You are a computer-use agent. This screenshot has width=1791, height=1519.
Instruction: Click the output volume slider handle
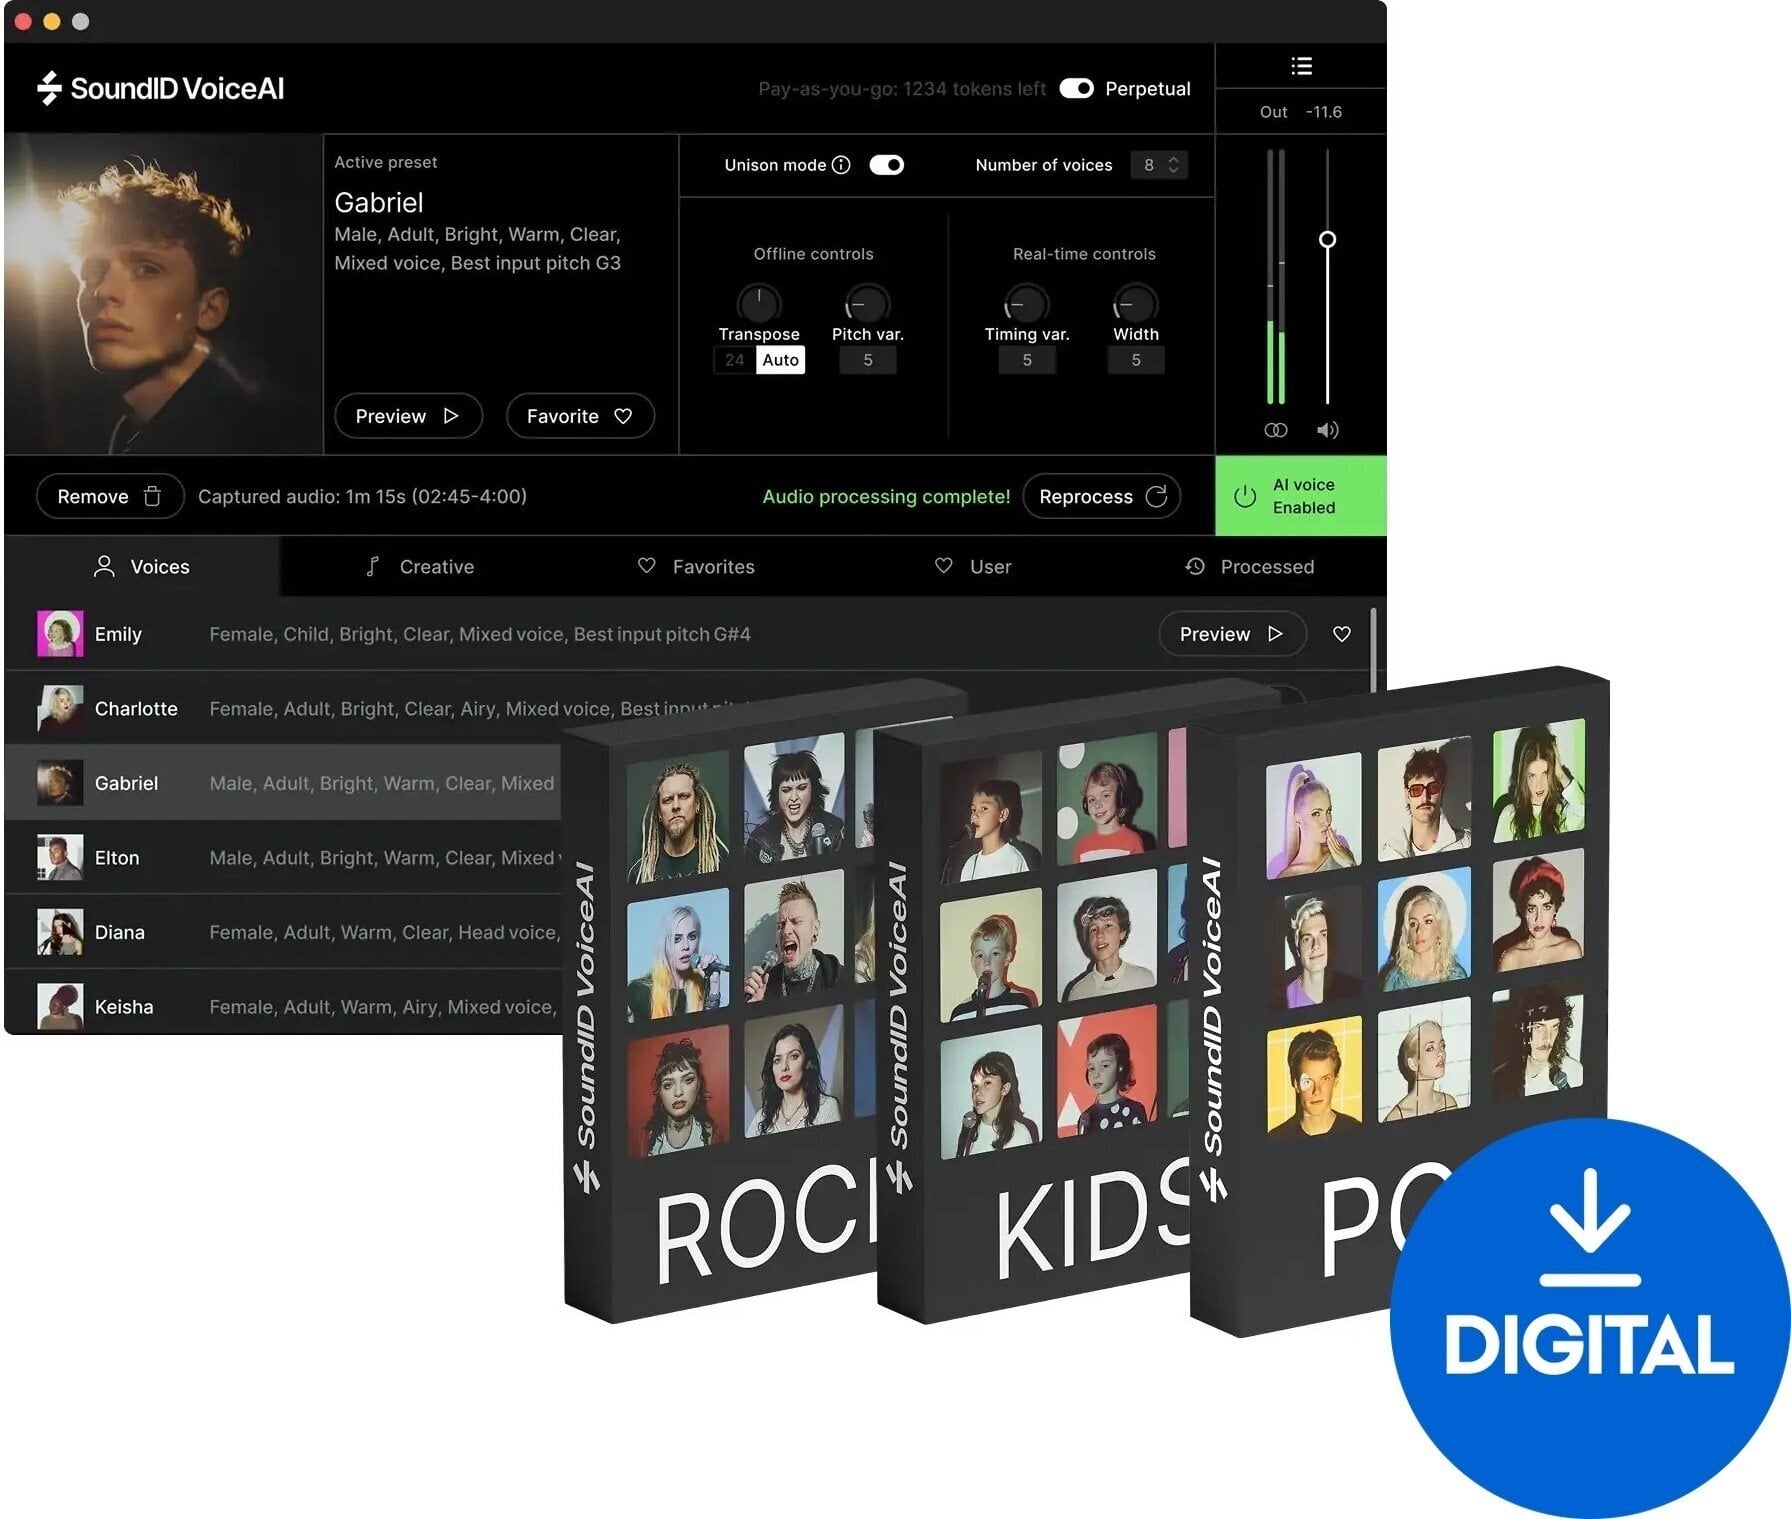(x=1327, y=240)
